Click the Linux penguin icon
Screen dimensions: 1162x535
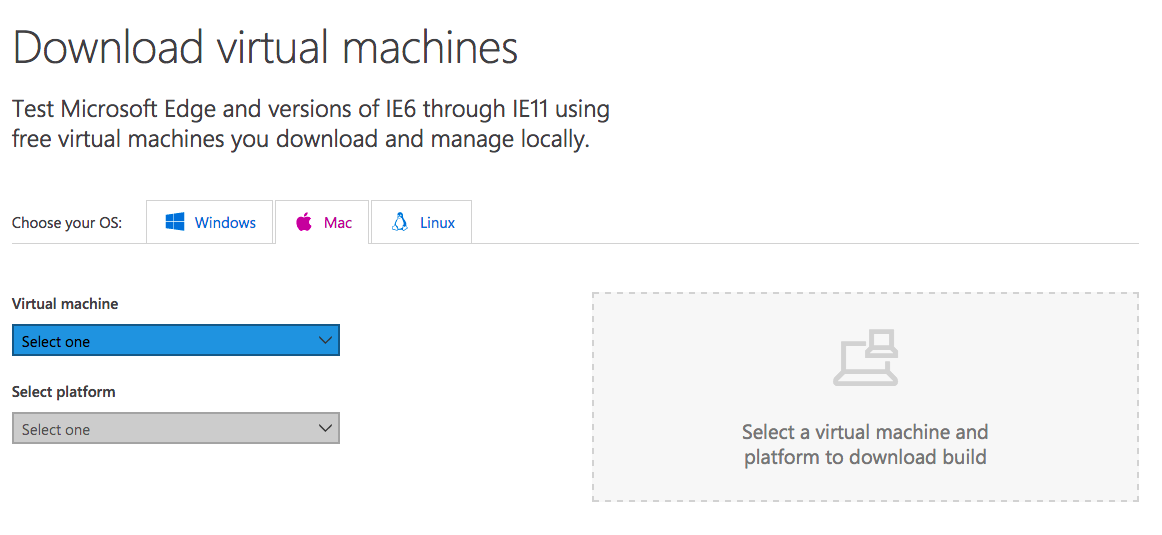[x=400, y=222]
